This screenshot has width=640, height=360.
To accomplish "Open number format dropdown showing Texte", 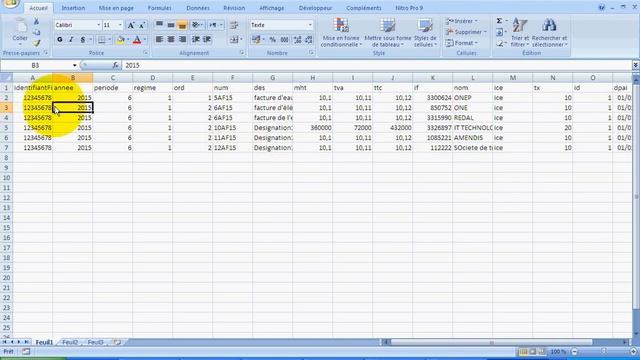I will click(310, 25).
